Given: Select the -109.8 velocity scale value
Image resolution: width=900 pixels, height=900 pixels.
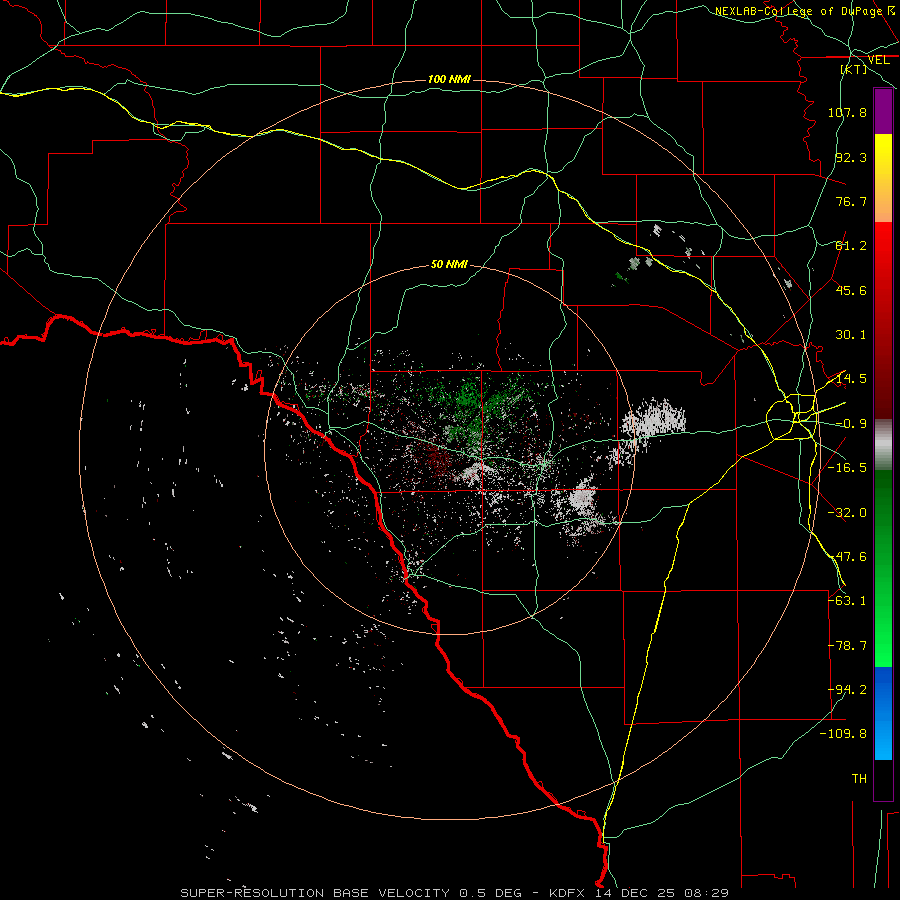Looking at the screenshot, I should point(843,734).
